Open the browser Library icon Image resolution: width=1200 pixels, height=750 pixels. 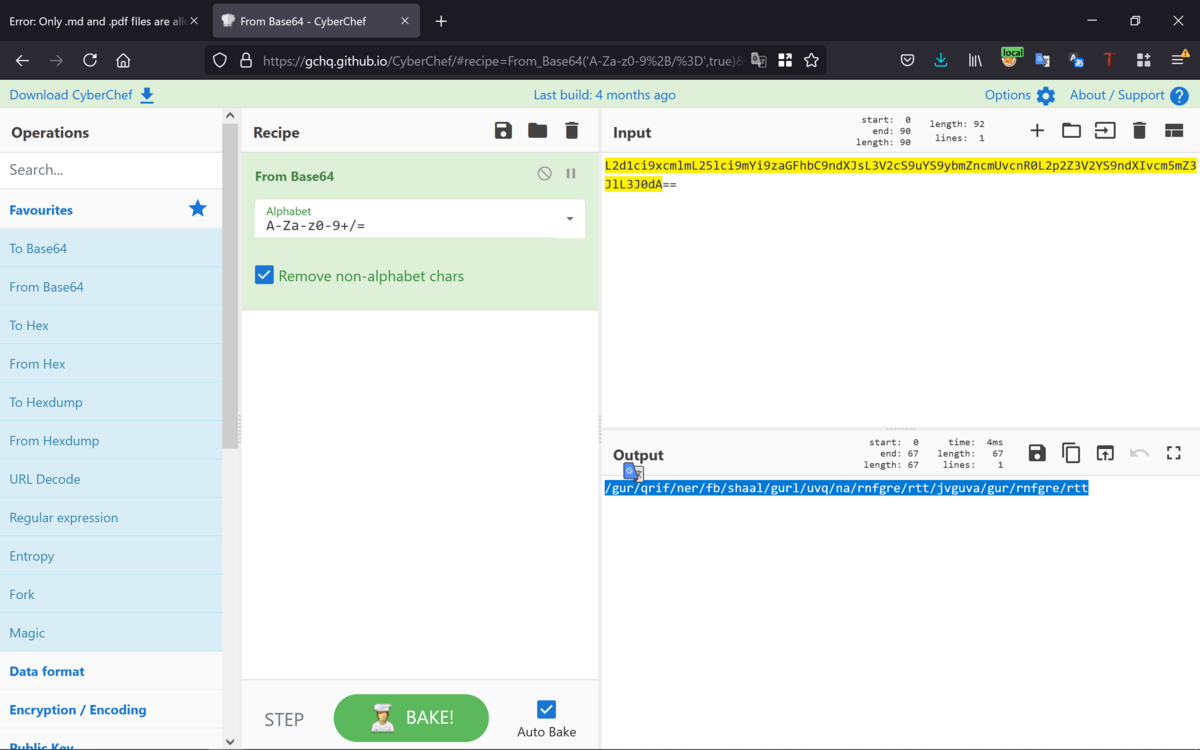(975, 60)
